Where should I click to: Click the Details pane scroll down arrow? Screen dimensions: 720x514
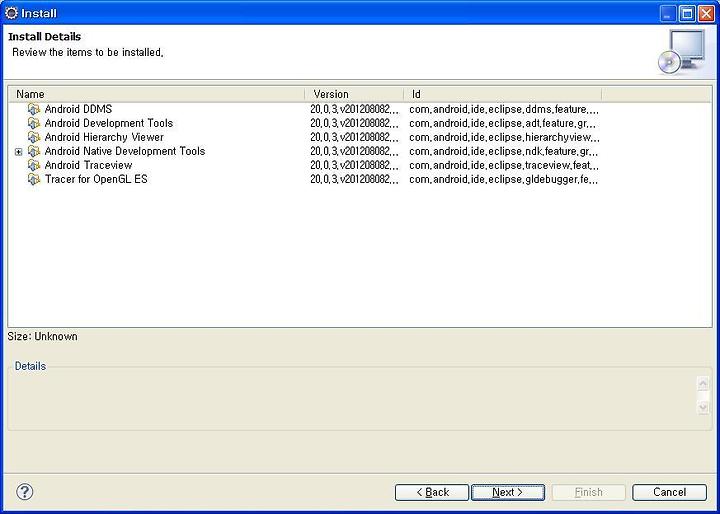[703, 407]
